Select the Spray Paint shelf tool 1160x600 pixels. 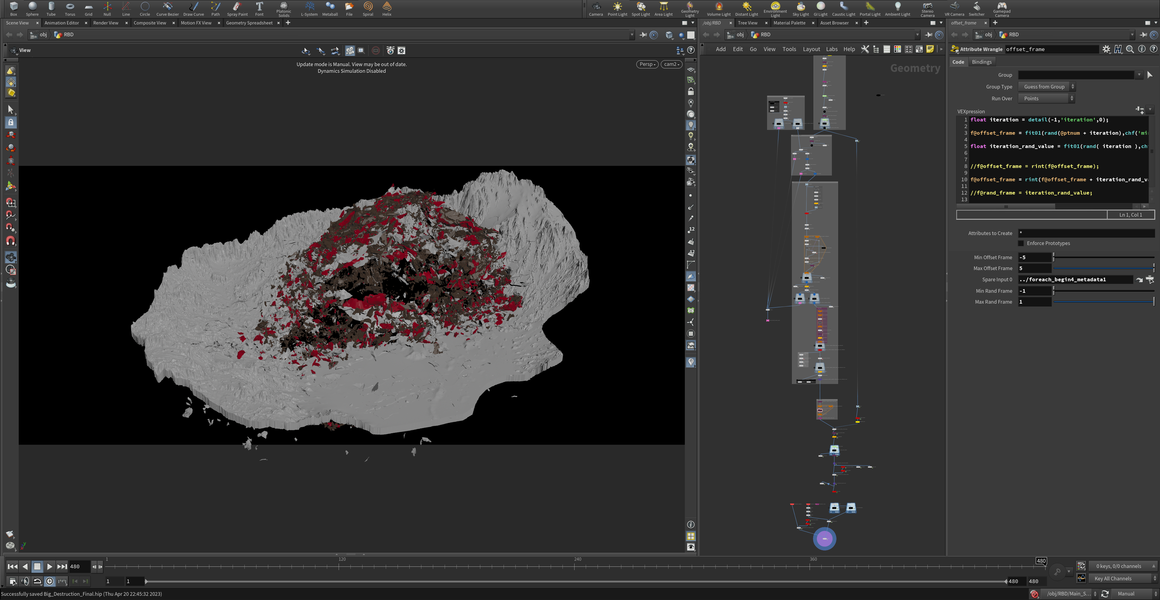tap(237, 9)
